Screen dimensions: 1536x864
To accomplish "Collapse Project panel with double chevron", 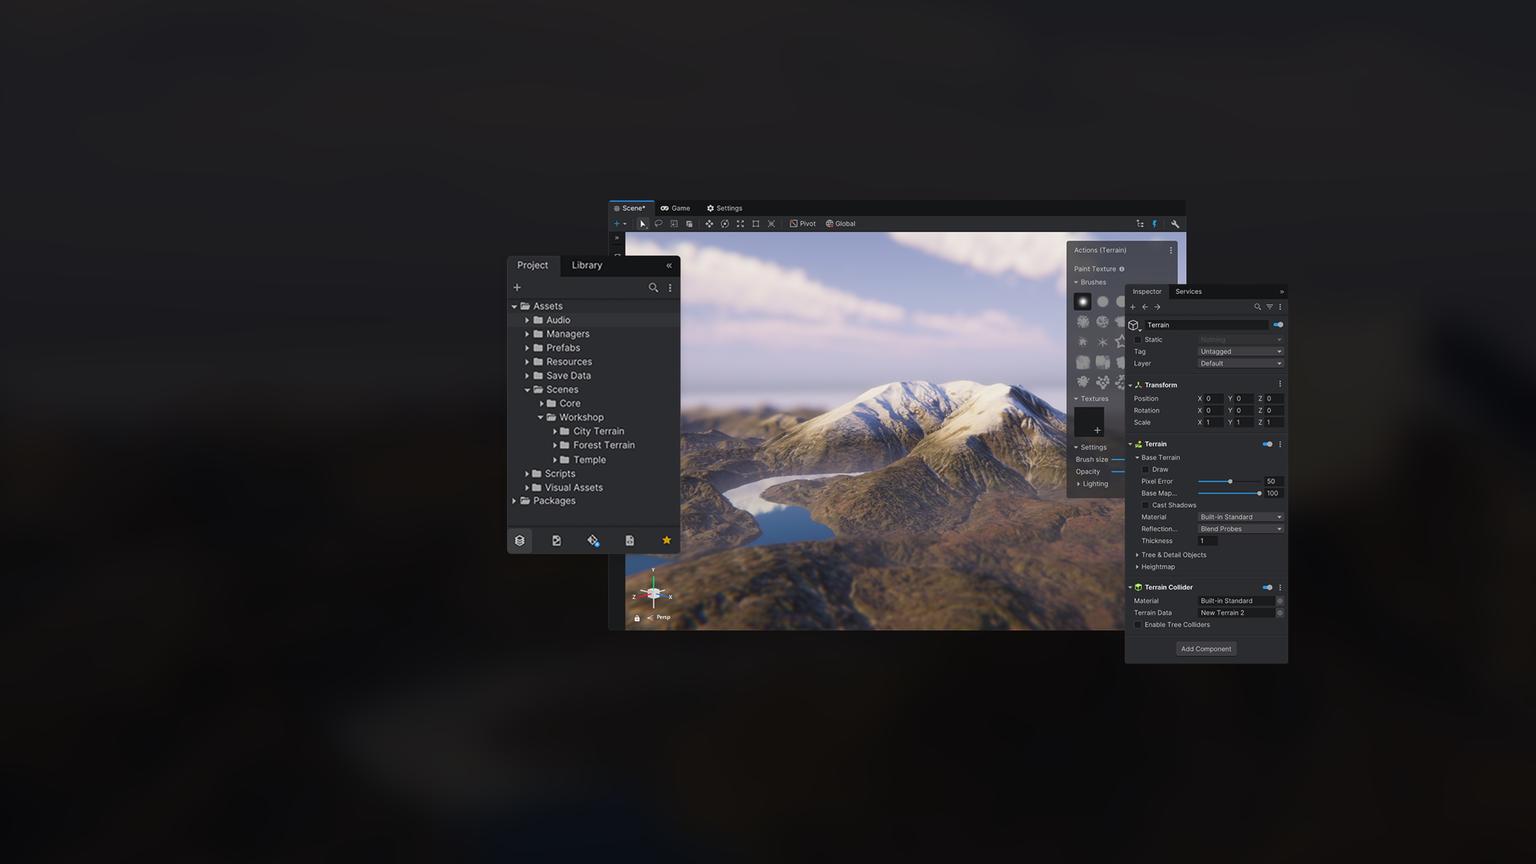I will click(x=669, y=266).
